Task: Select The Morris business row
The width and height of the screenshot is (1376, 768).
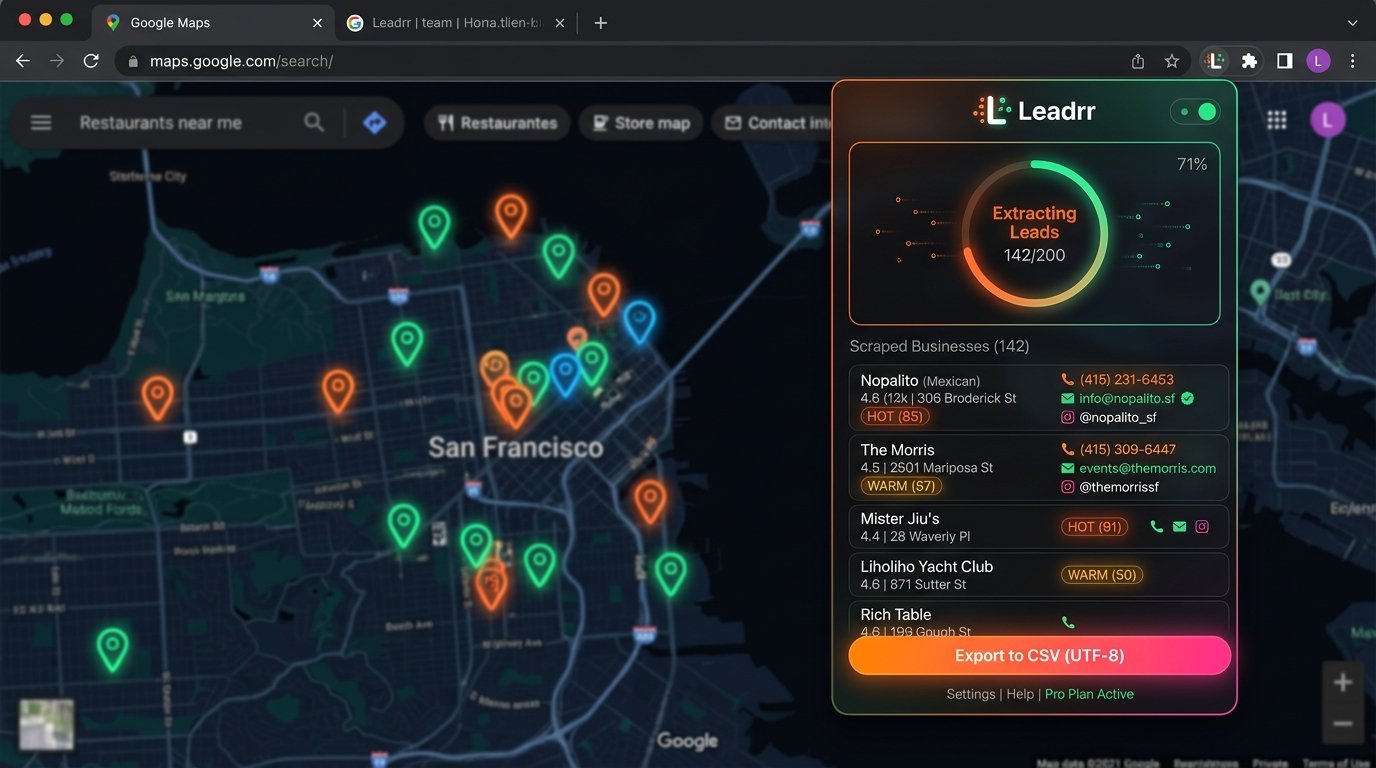Action: click(1038, 467)
